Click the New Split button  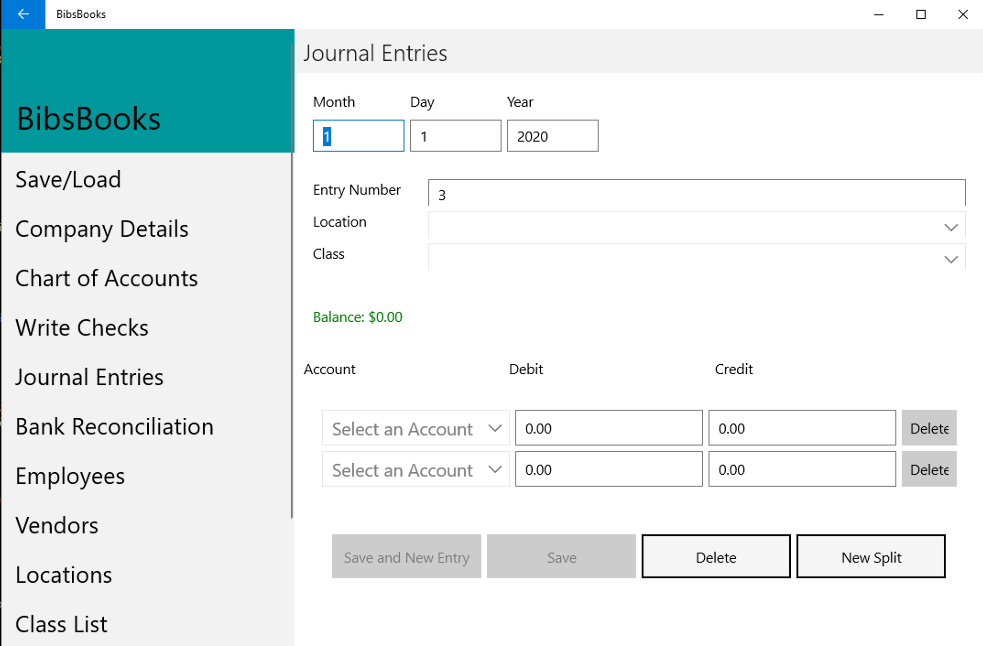click(871, 557)
